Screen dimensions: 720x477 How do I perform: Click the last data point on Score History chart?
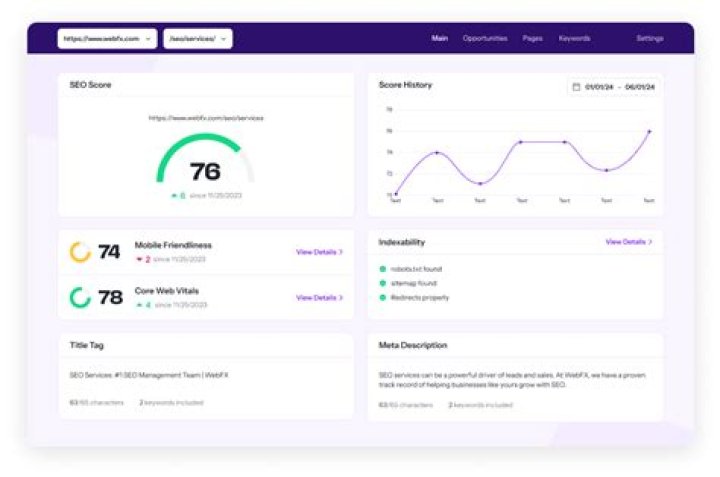tap(649, 131)
